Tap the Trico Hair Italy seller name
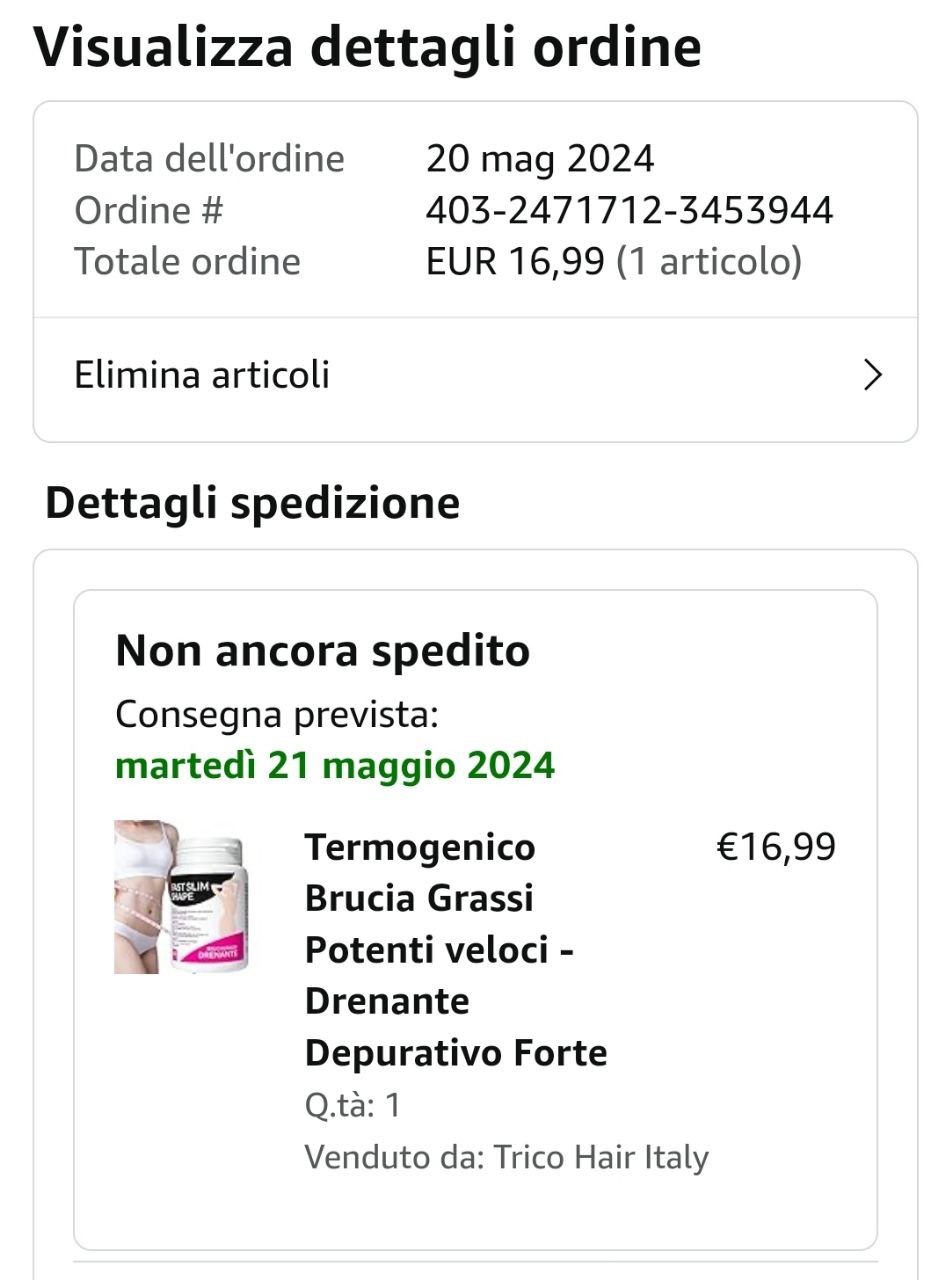The width and height of the screenshot is (949, 1280). [x=601, y=1157]
